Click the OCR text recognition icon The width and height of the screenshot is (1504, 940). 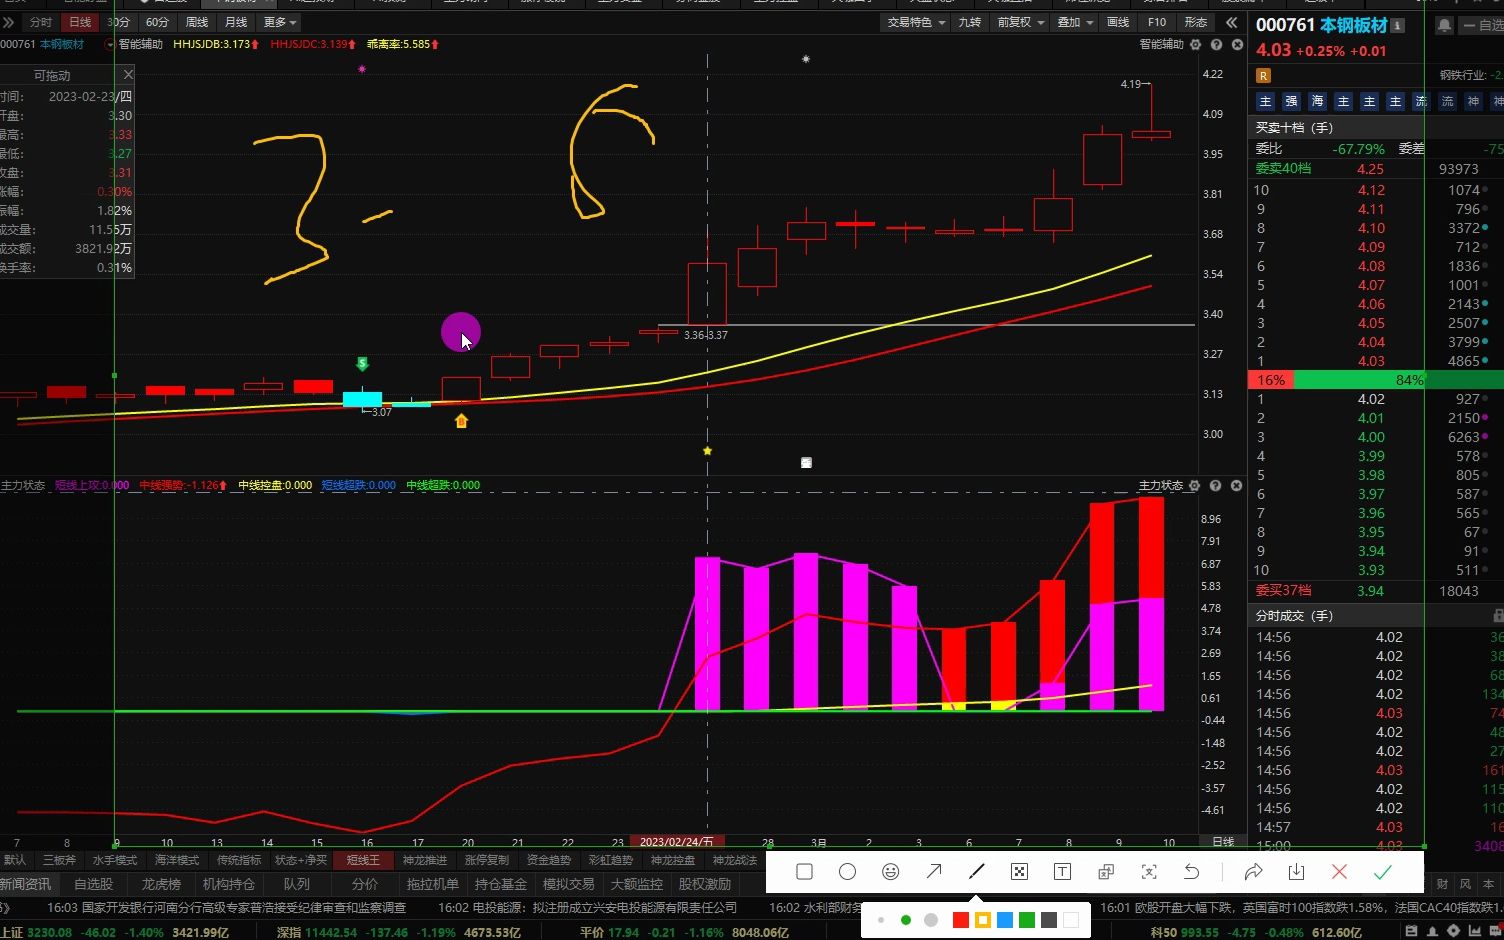(x=1149, y=872)
